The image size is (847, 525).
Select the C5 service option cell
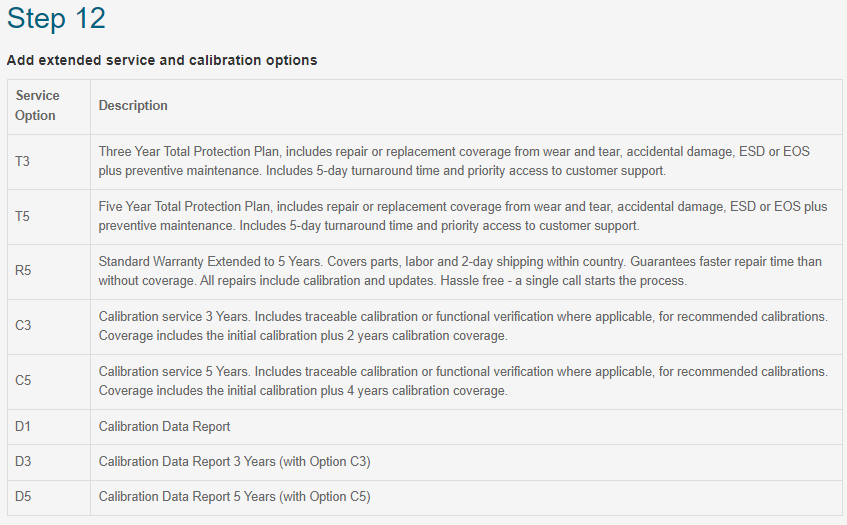49,381
